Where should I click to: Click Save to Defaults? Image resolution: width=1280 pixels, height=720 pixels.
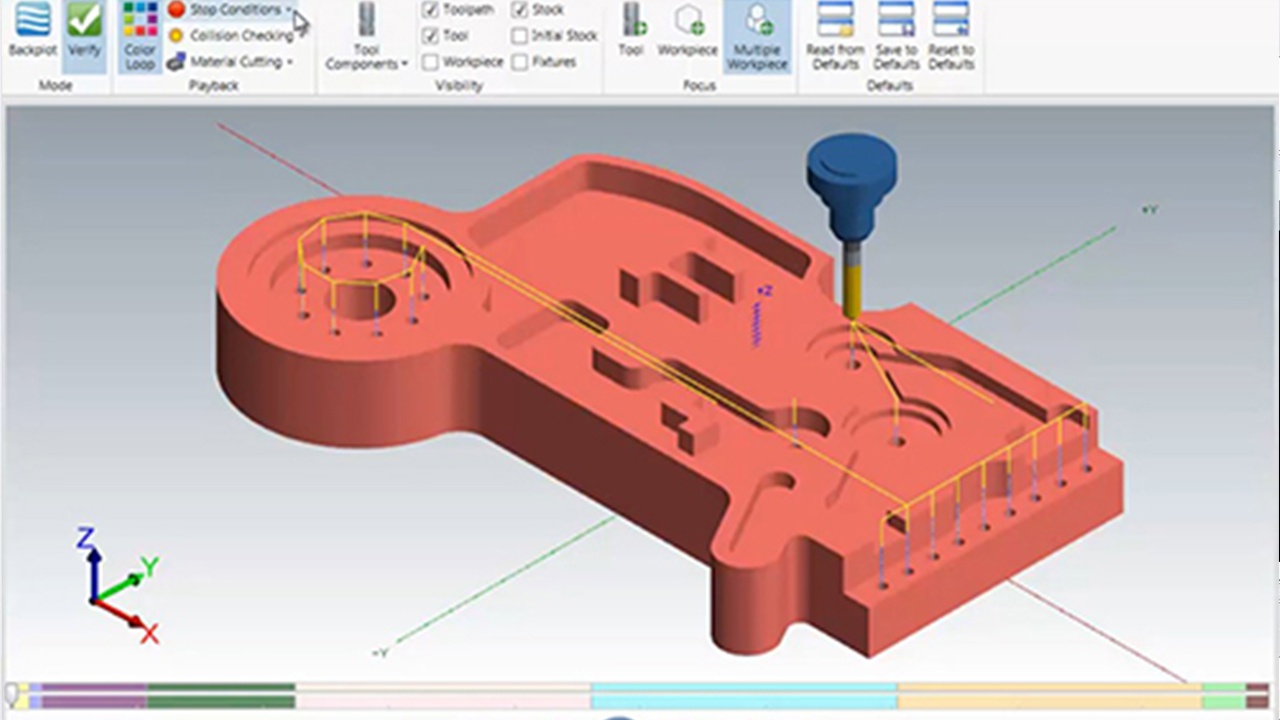896,36
